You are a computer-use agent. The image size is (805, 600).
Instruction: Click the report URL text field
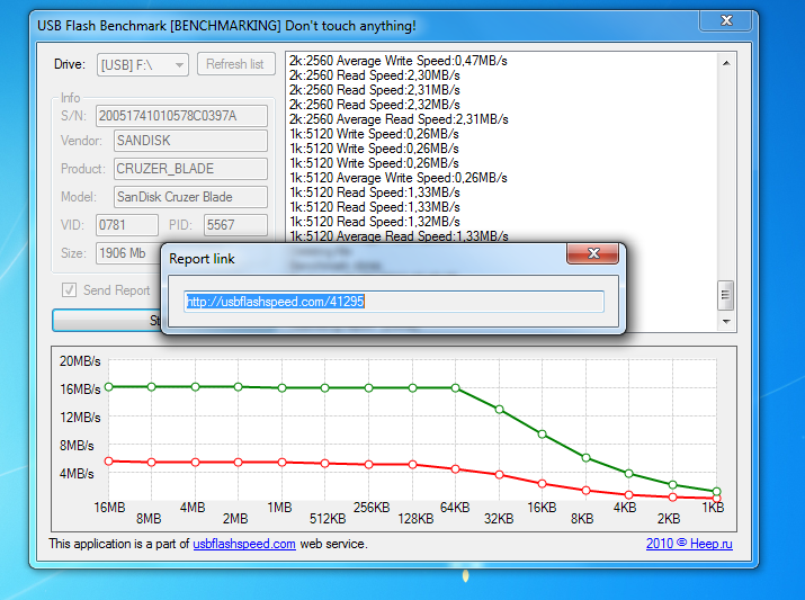(x=394, y=301)
